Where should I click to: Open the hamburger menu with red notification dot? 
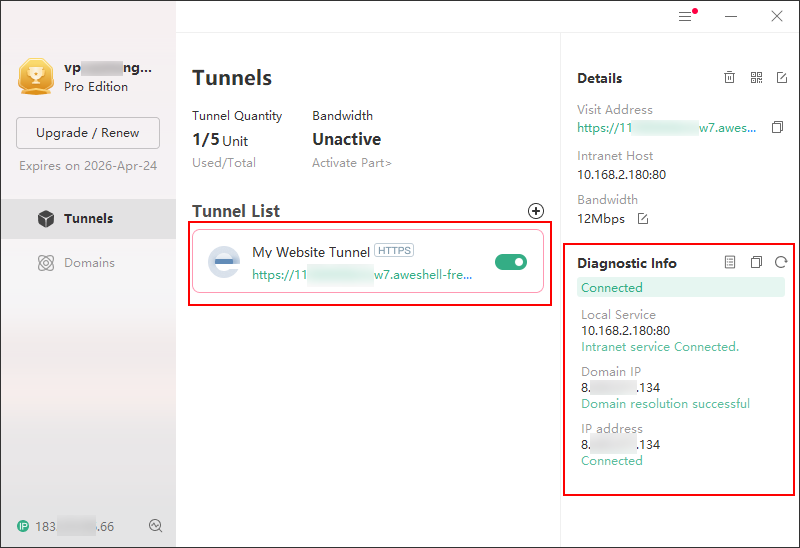[x=686, y=16]
